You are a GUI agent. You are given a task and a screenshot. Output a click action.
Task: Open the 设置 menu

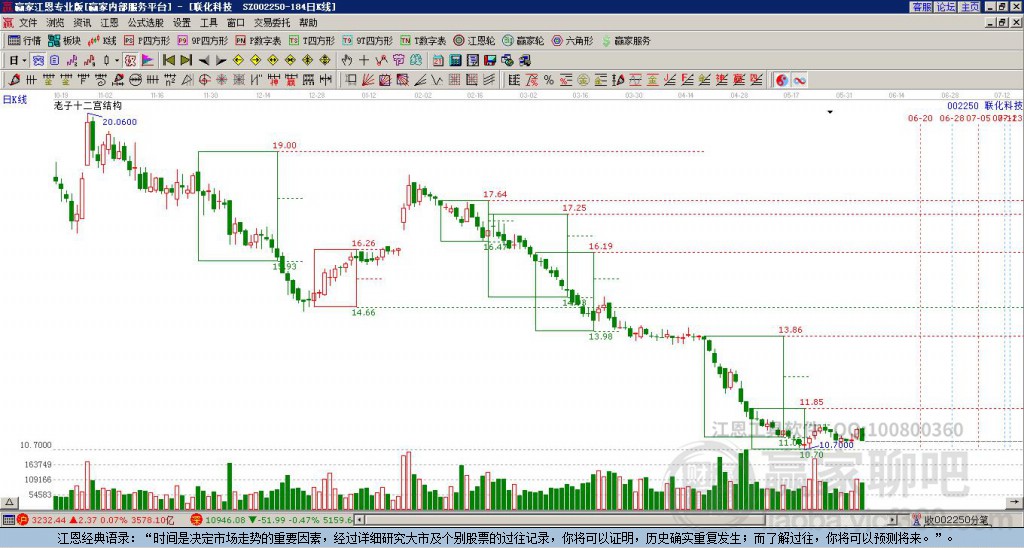[x=182, y=23]
